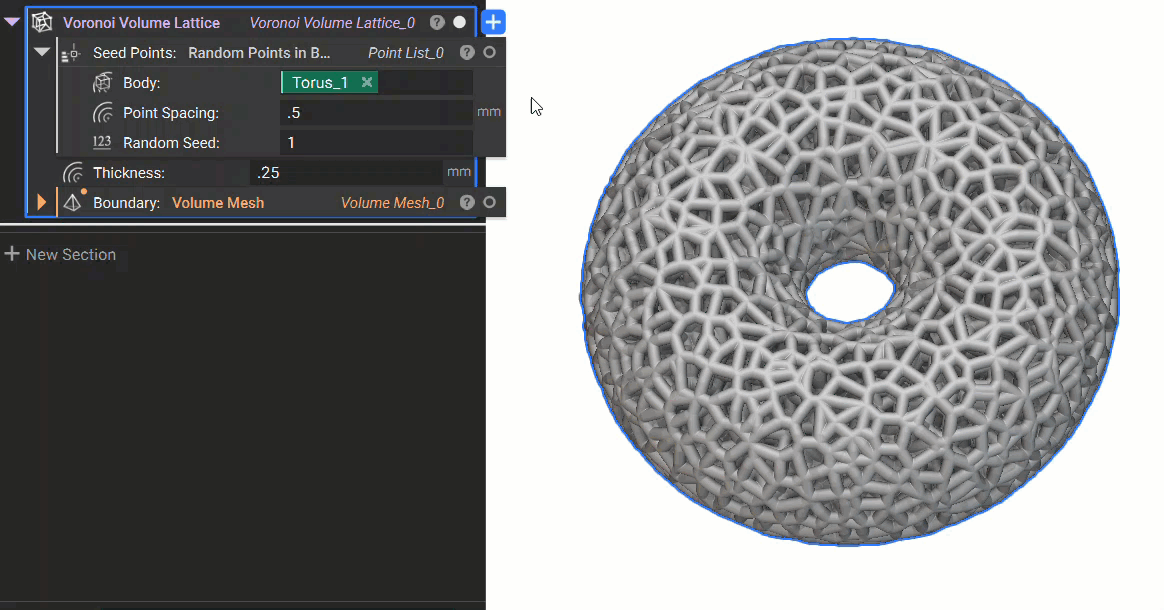1164x610 pixels.
Task: Click the blue plus add button
Action: (x=494, y=22)
